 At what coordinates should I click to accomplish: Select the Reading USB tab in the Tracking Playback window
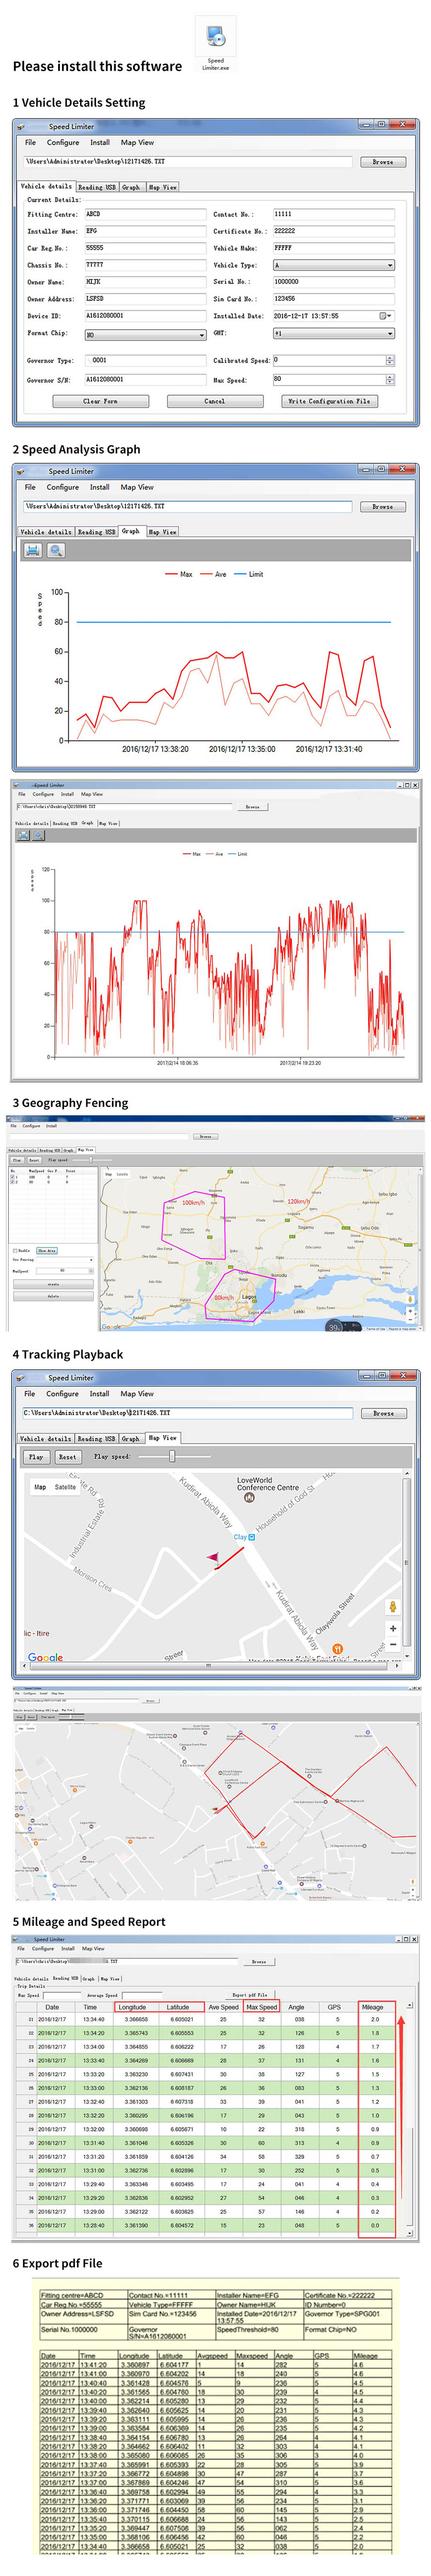tap(97, 1439)
